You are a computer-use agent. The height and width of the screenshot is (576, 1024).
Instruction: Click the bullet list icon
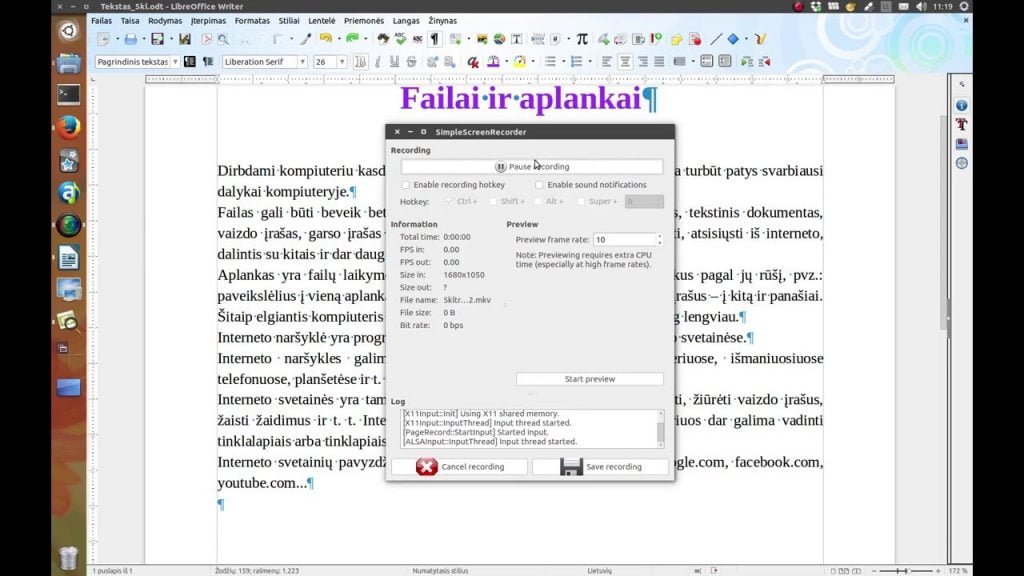[551, 61]
